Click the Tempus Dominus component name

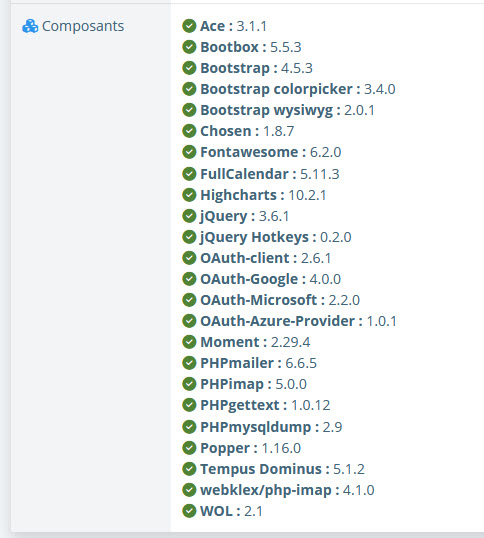pos(261,469)
